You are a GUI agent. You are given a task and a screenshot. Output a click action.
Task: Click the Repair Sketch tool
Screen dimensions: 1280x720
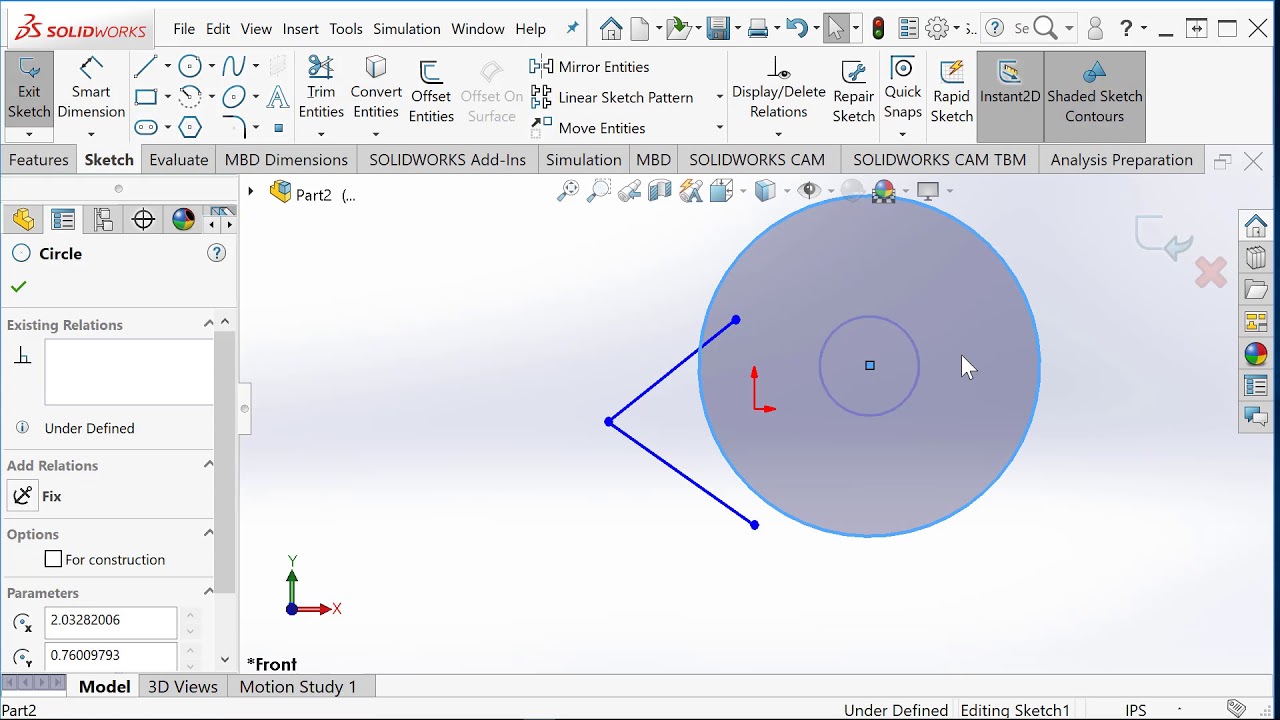pos(854,90)
